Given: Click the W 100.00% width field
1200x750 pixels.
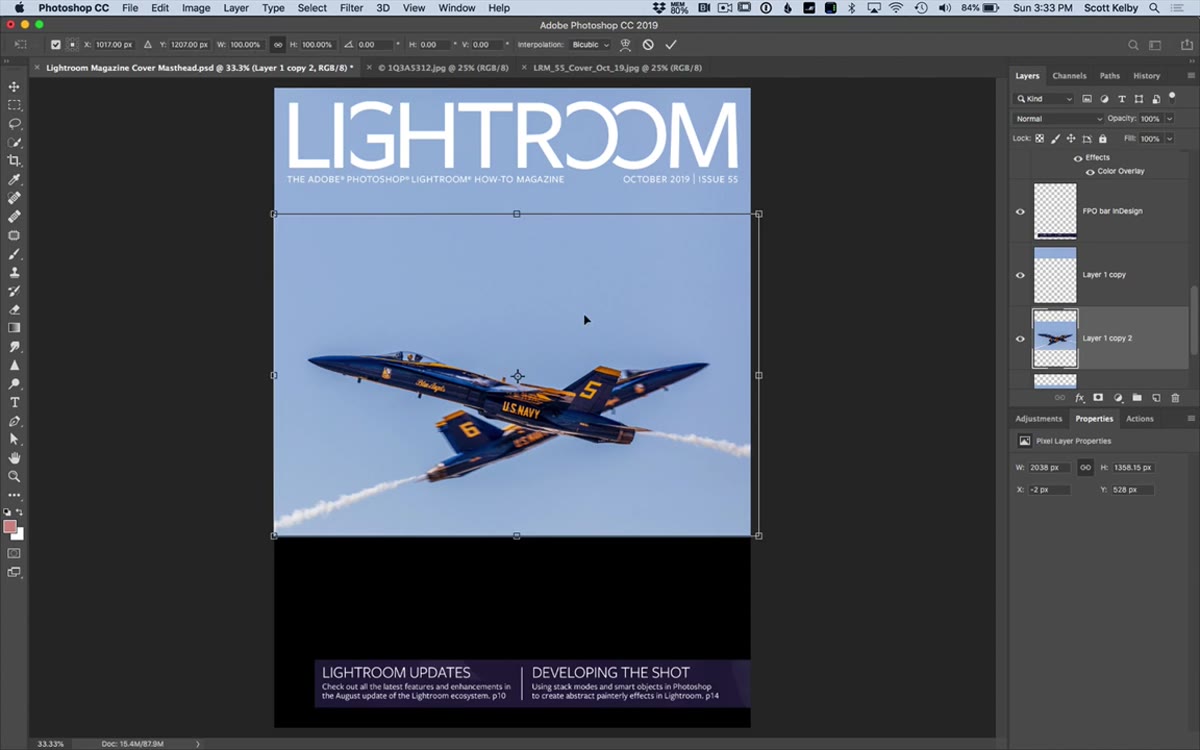Looking at the screenshot, I should point(246,45).
